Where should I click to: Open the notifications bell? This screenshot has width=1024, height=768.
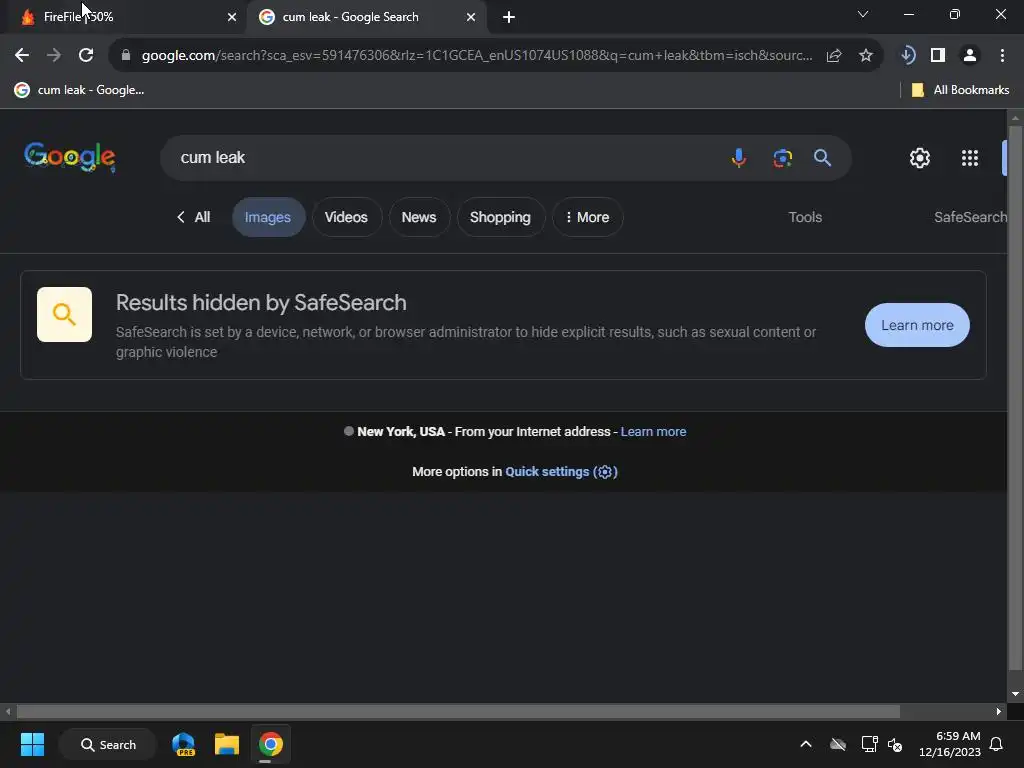coord(996,744)
